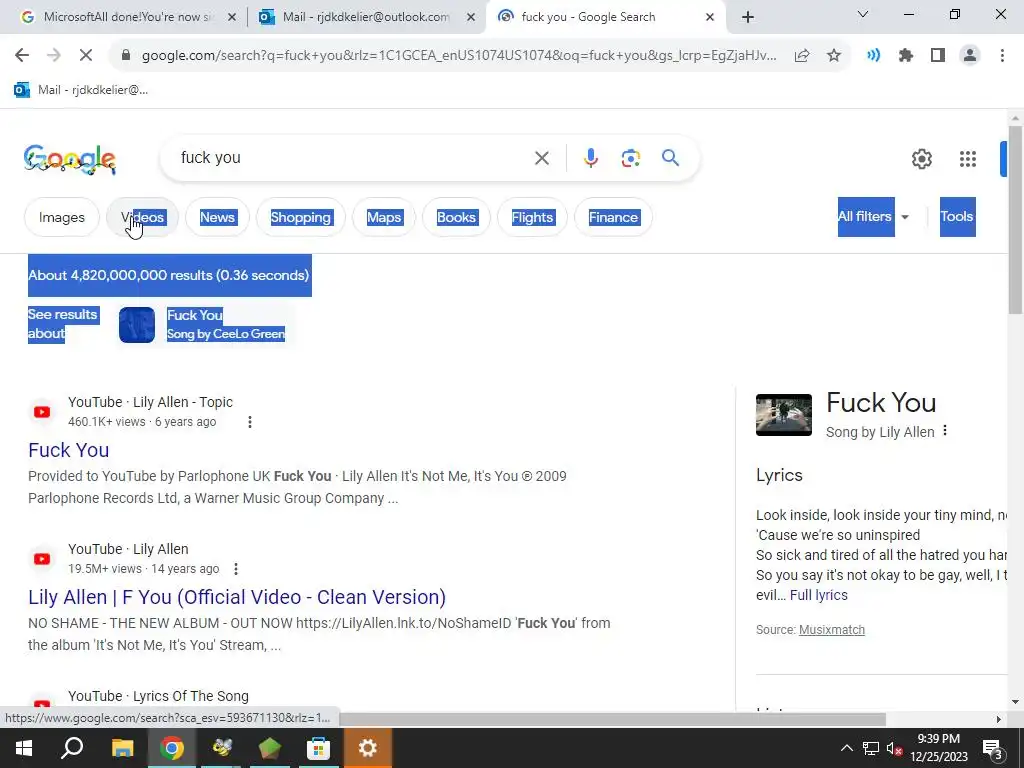Stop loading the page
The width and height of the screenshot is (1024, 768).
coord(86,56)
